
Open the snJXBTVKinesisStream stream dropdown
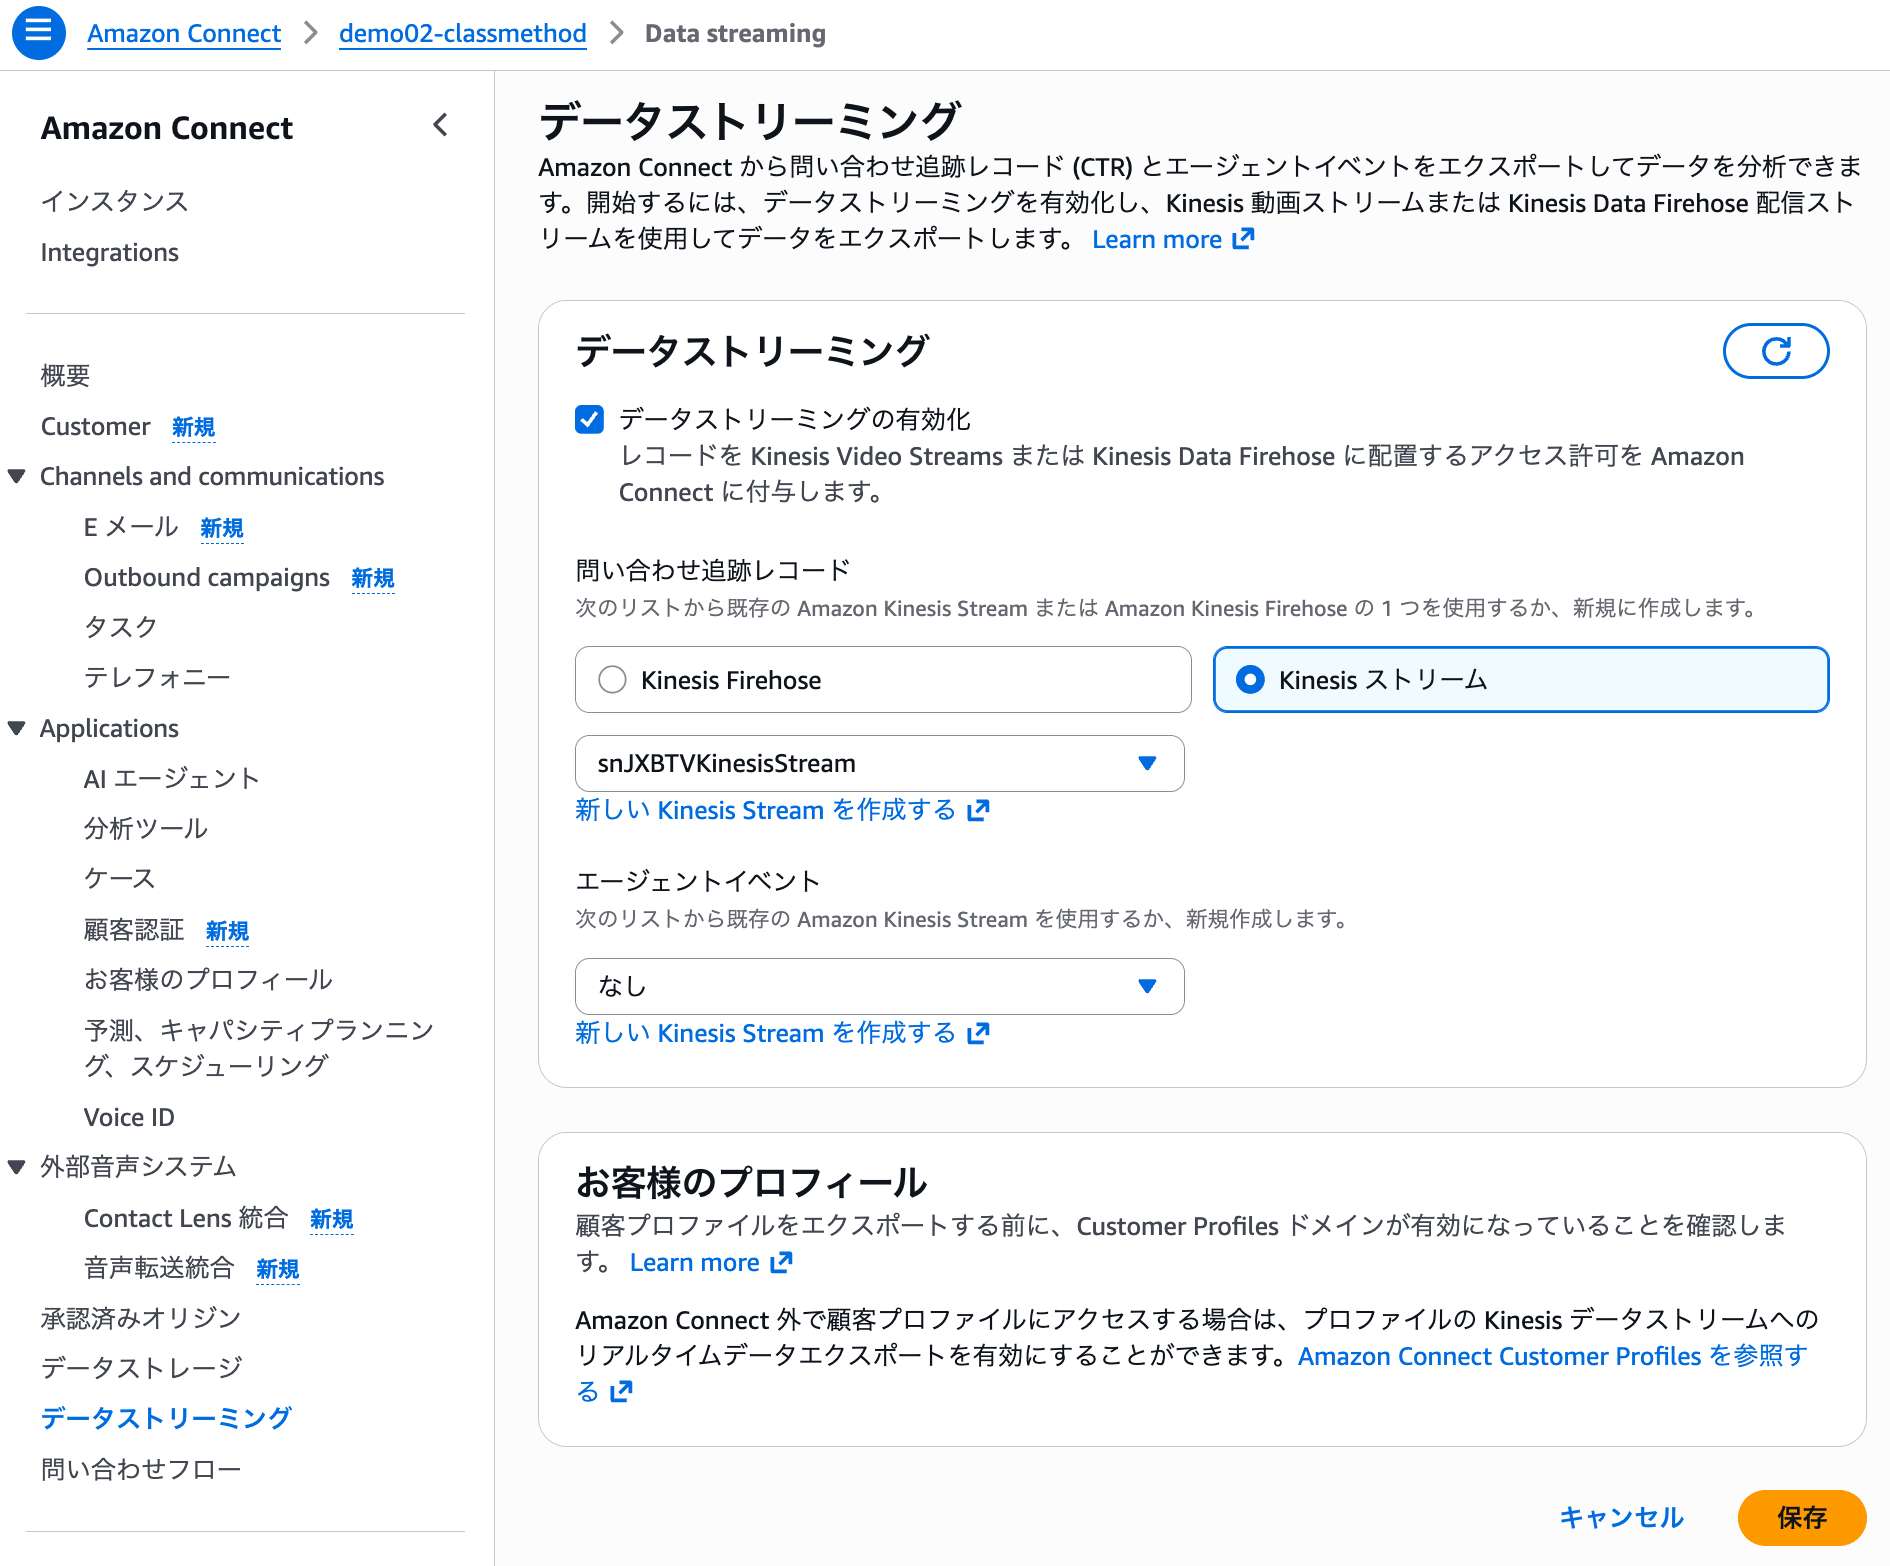pos(880,764)
